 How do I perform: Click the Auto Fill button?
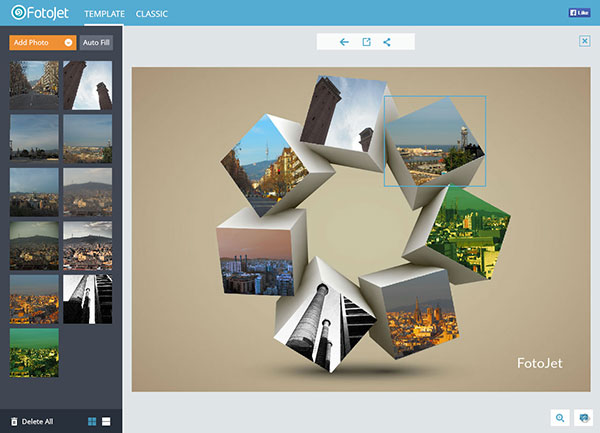(x=96, y=42)
